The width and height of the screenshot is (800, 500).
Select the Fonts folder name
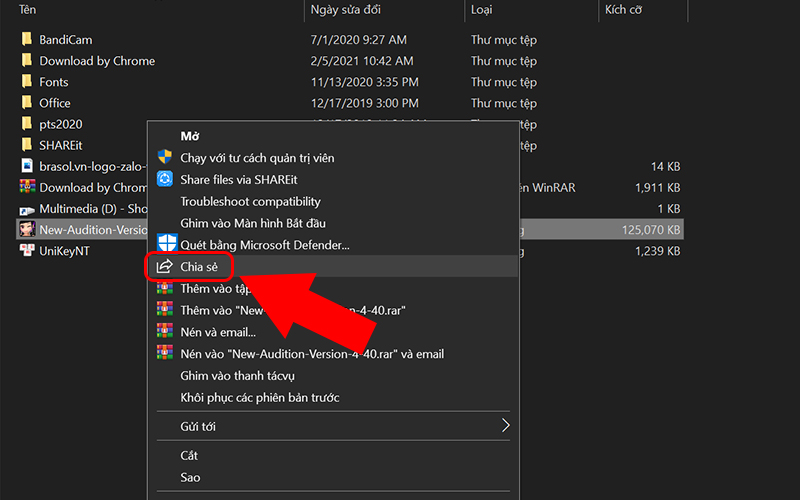click(x=54, y=82)
